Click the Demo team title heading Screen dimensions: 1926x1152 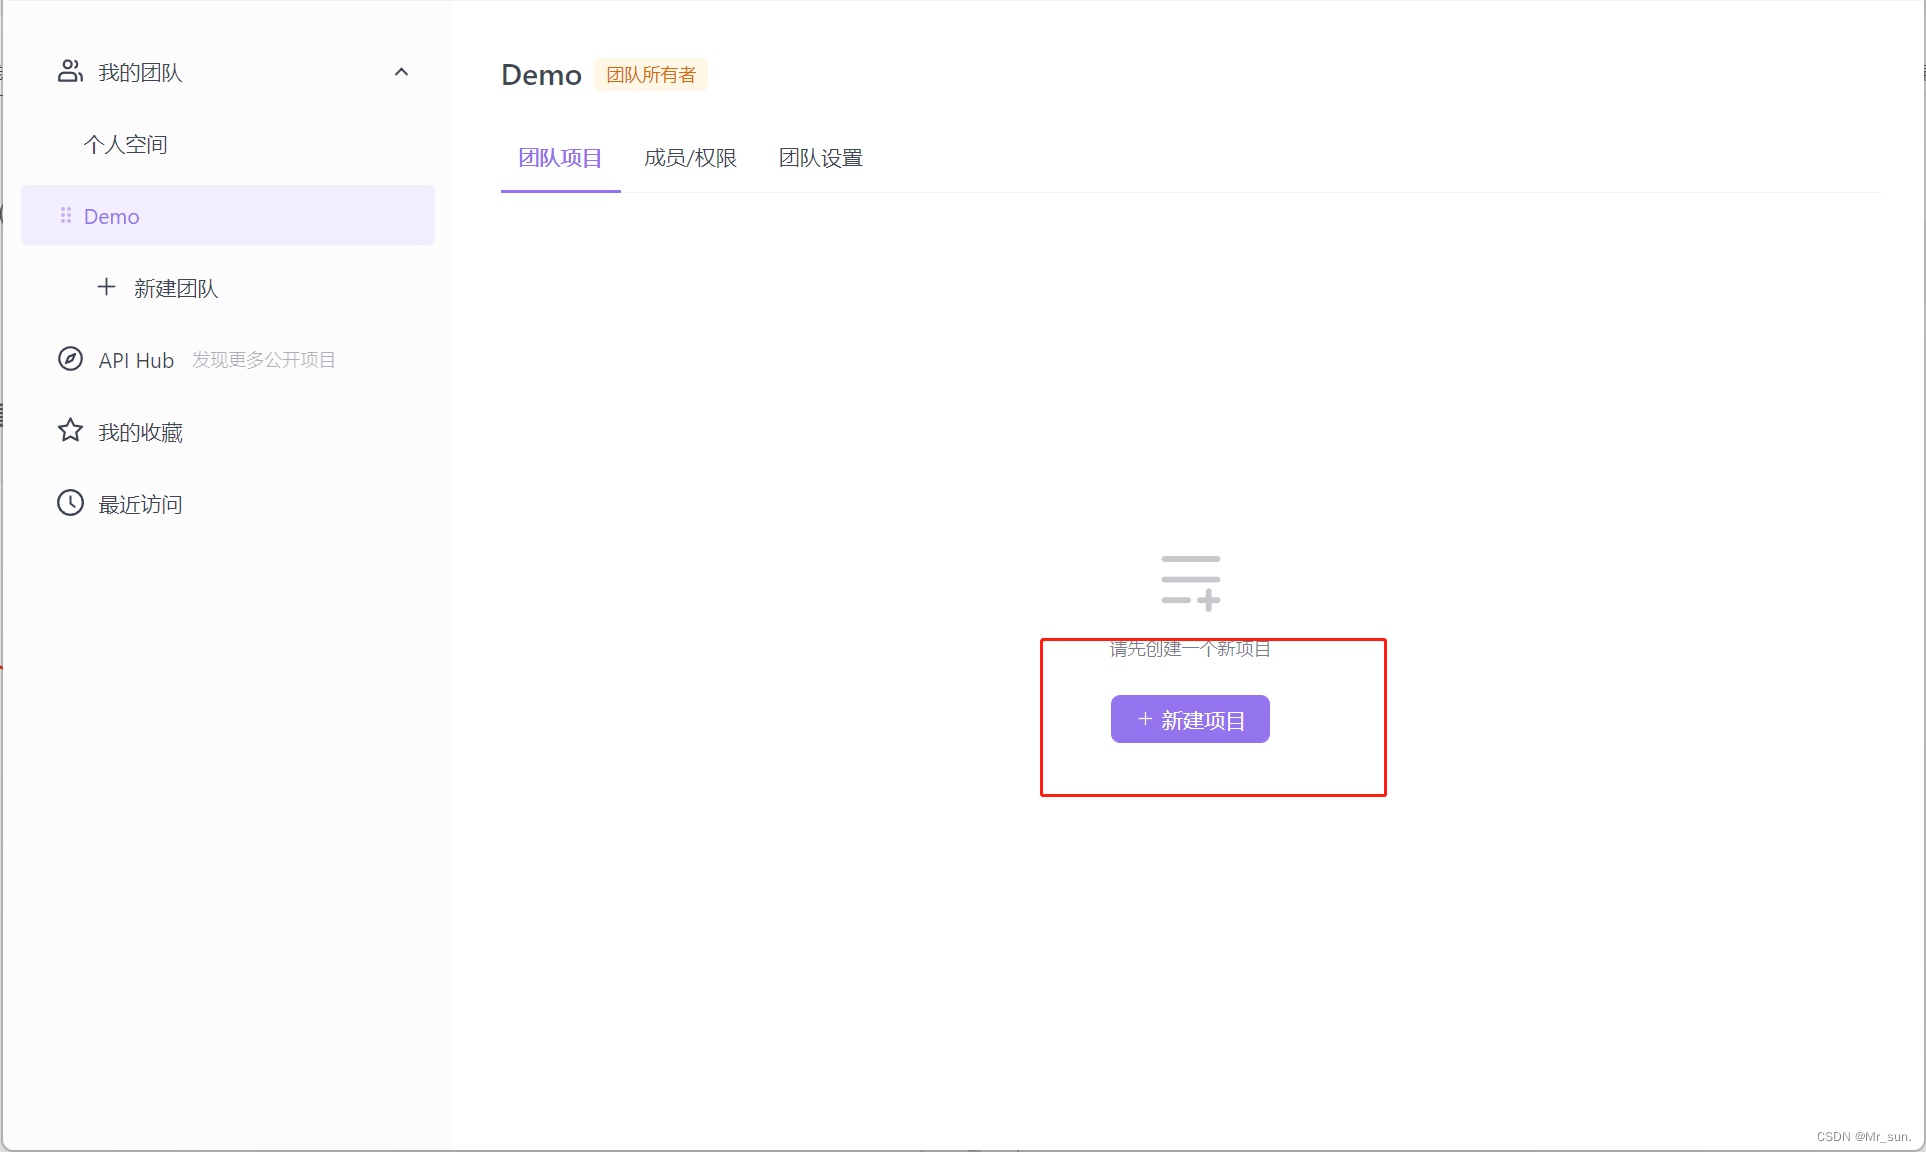tap(541, 75)
